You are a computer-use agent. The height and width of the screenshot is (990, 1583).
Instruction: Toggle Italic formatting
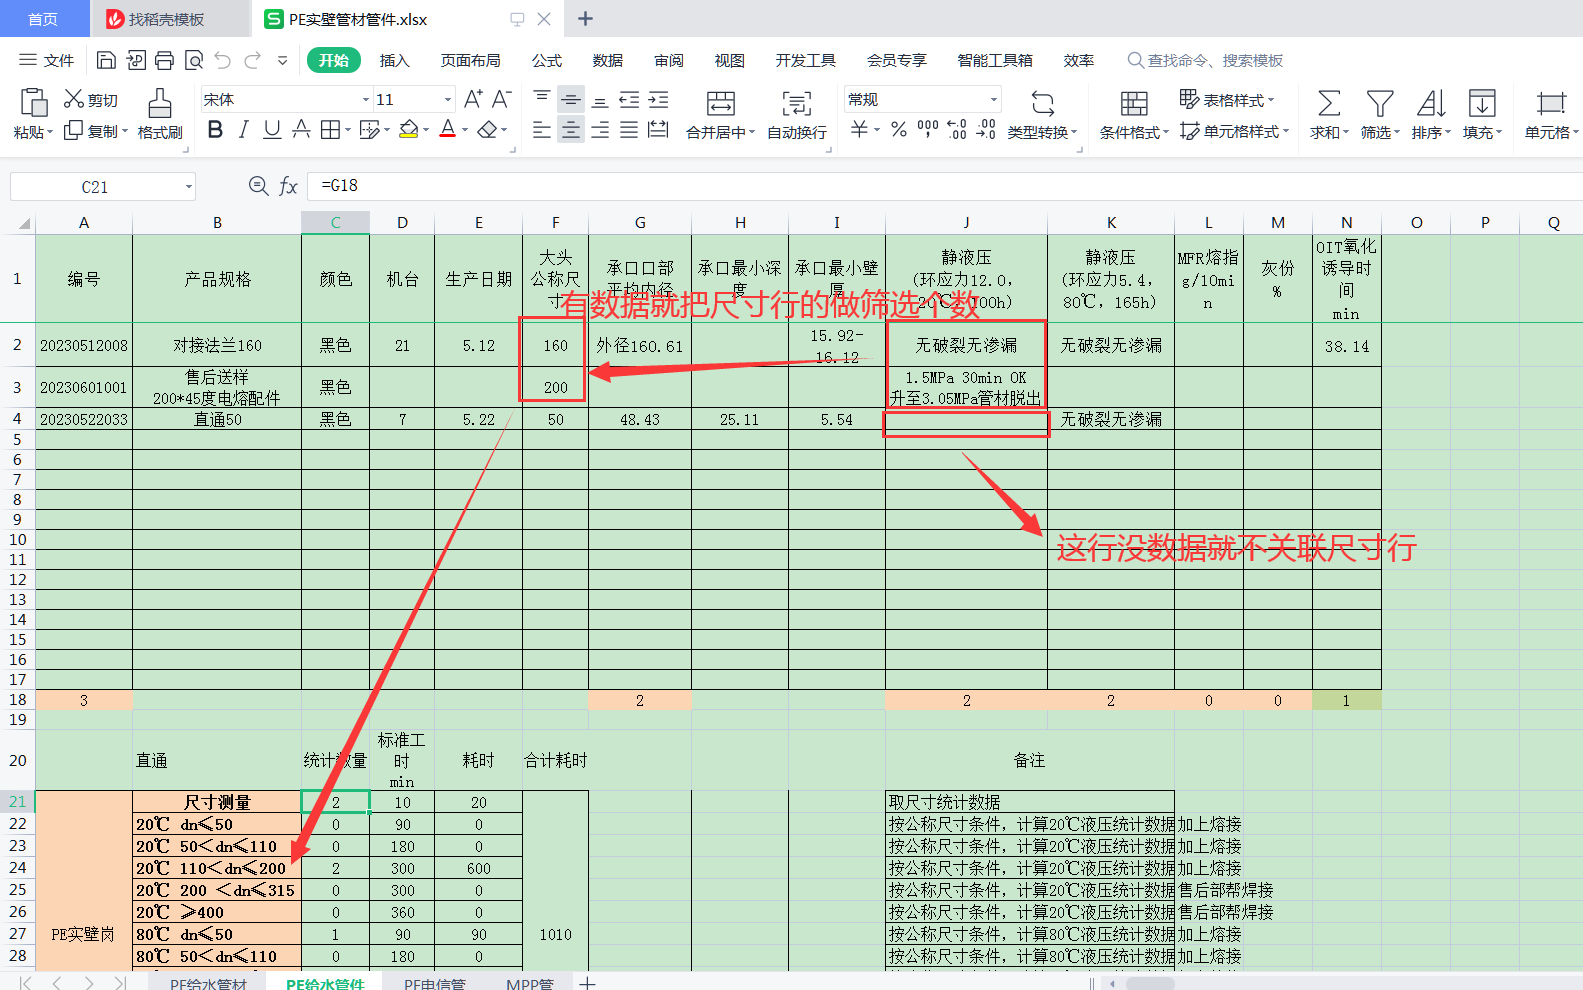point(243,130)
